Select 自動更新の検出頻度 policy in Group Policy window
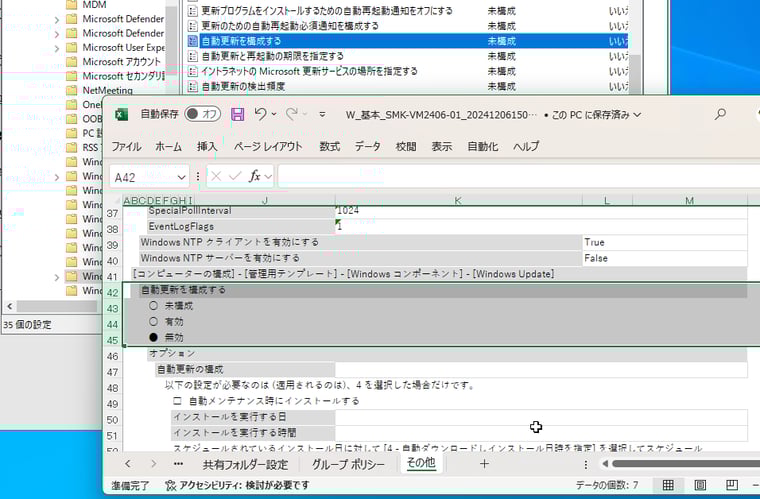This screenshot has height=499, width=760. [407, 87]
